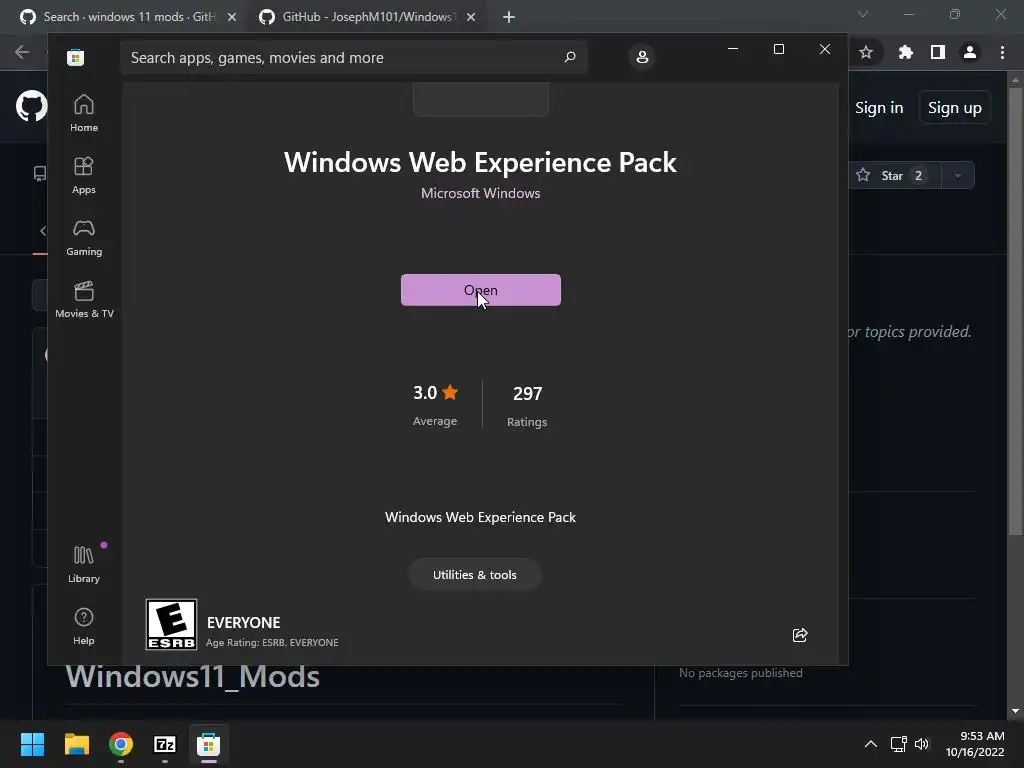Open the Windows Start menu
The height and width of the screenshot is (768, 1024).
32,744
